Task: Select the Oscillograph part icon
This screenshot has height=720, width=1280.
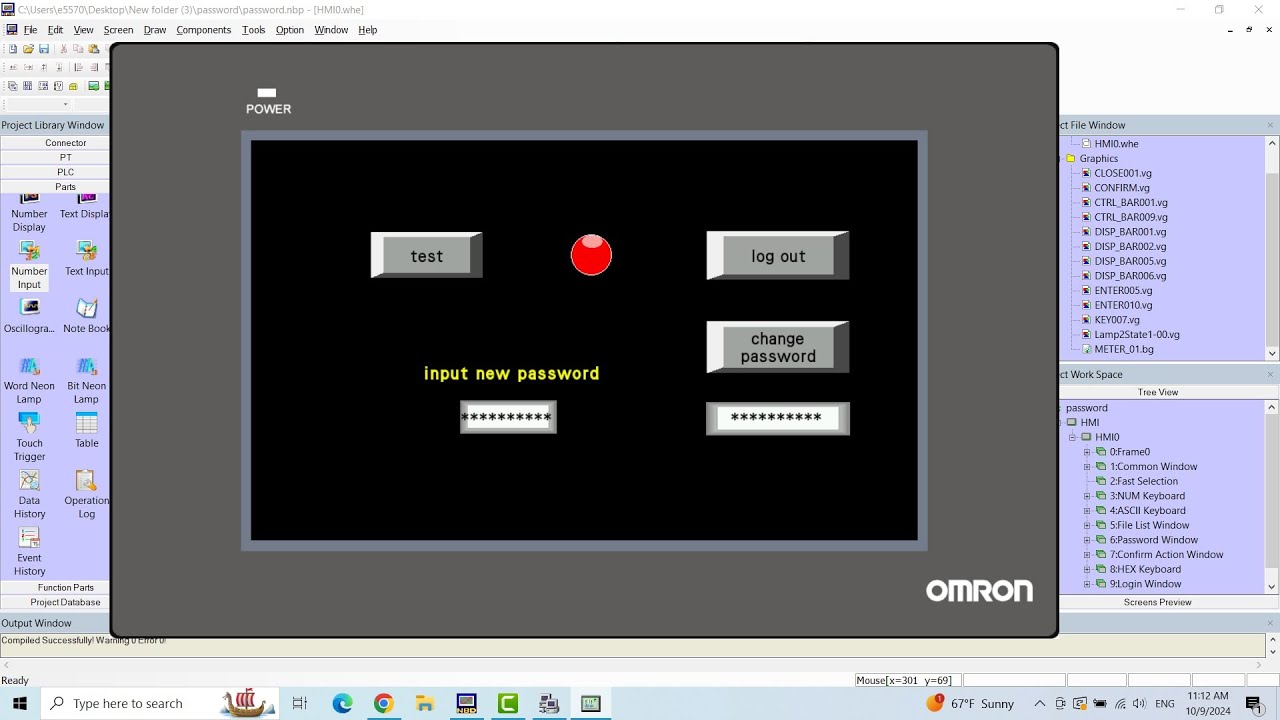Action: [x=29, y=308]
